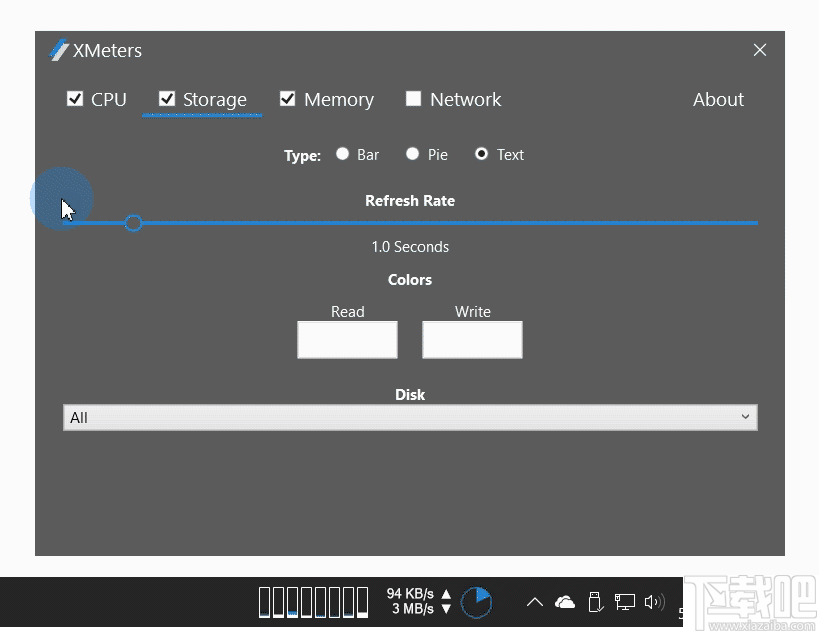Click the CPU core bars meter in taskbar
The width and height of the screenshot is (819, 631).
(313, 602)
